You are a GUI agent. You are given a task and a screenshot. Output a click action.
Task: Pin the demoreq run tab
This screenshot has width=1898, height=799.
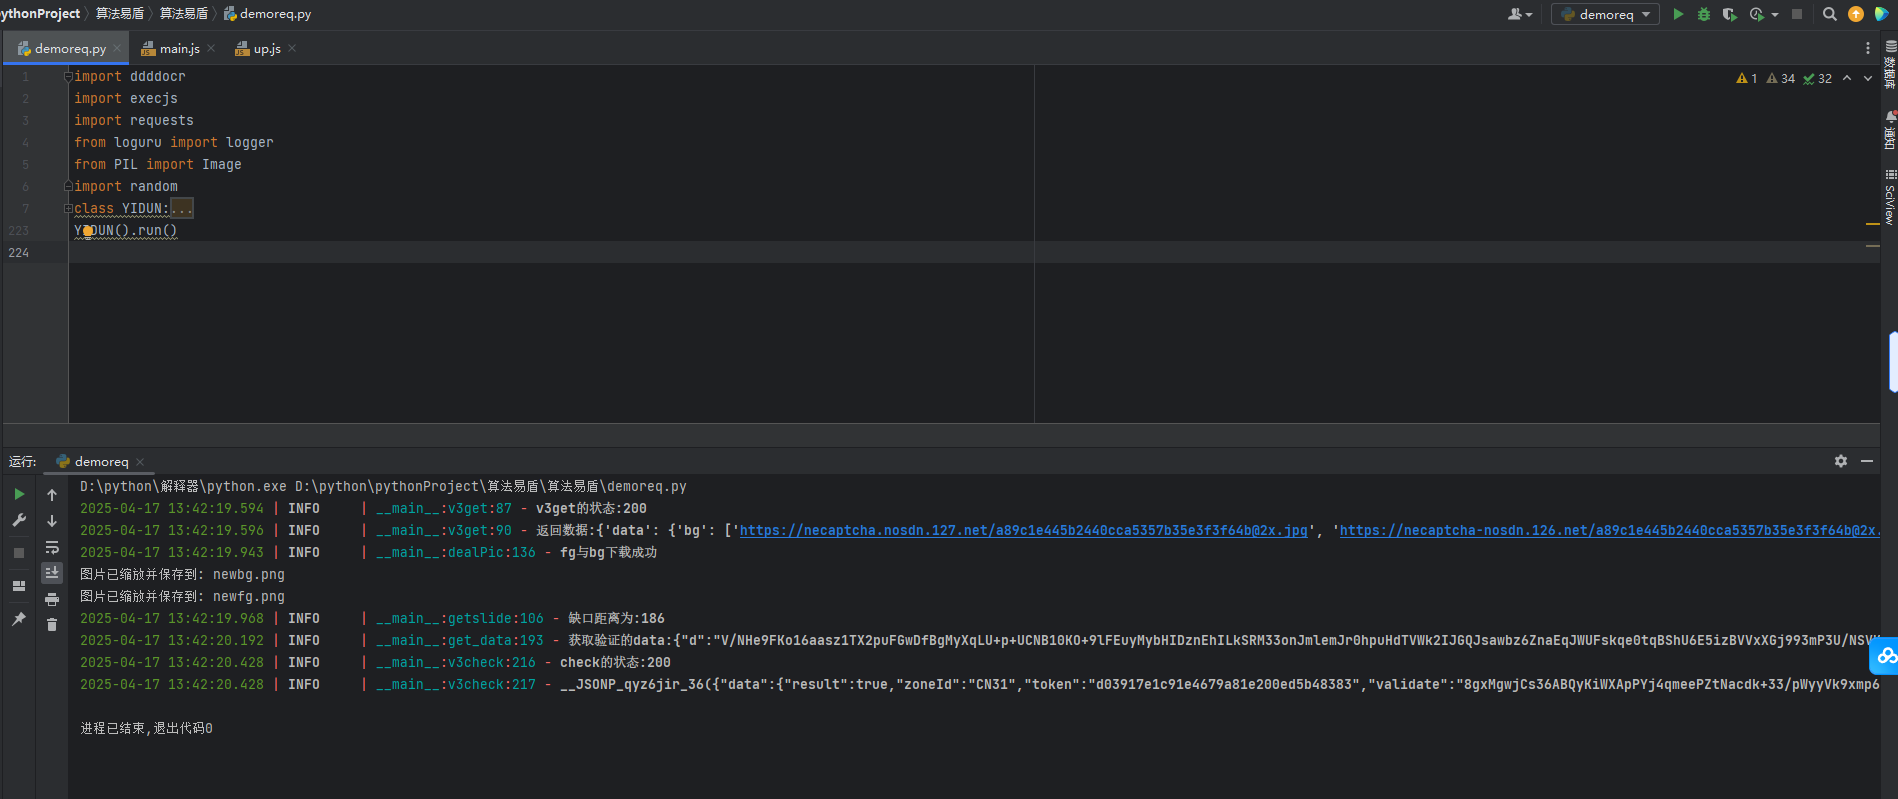coord(19,619)
